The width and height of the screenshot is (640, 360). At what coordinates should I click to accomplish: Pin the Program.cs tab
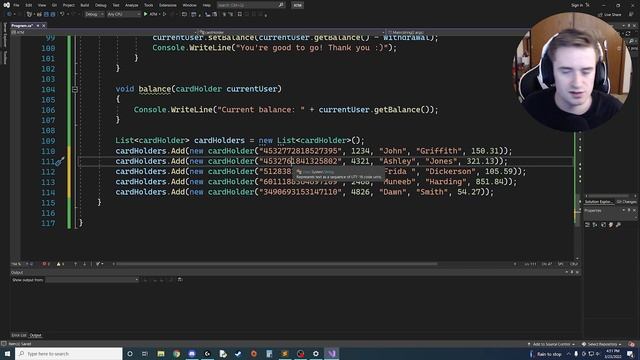coord(38,25)
